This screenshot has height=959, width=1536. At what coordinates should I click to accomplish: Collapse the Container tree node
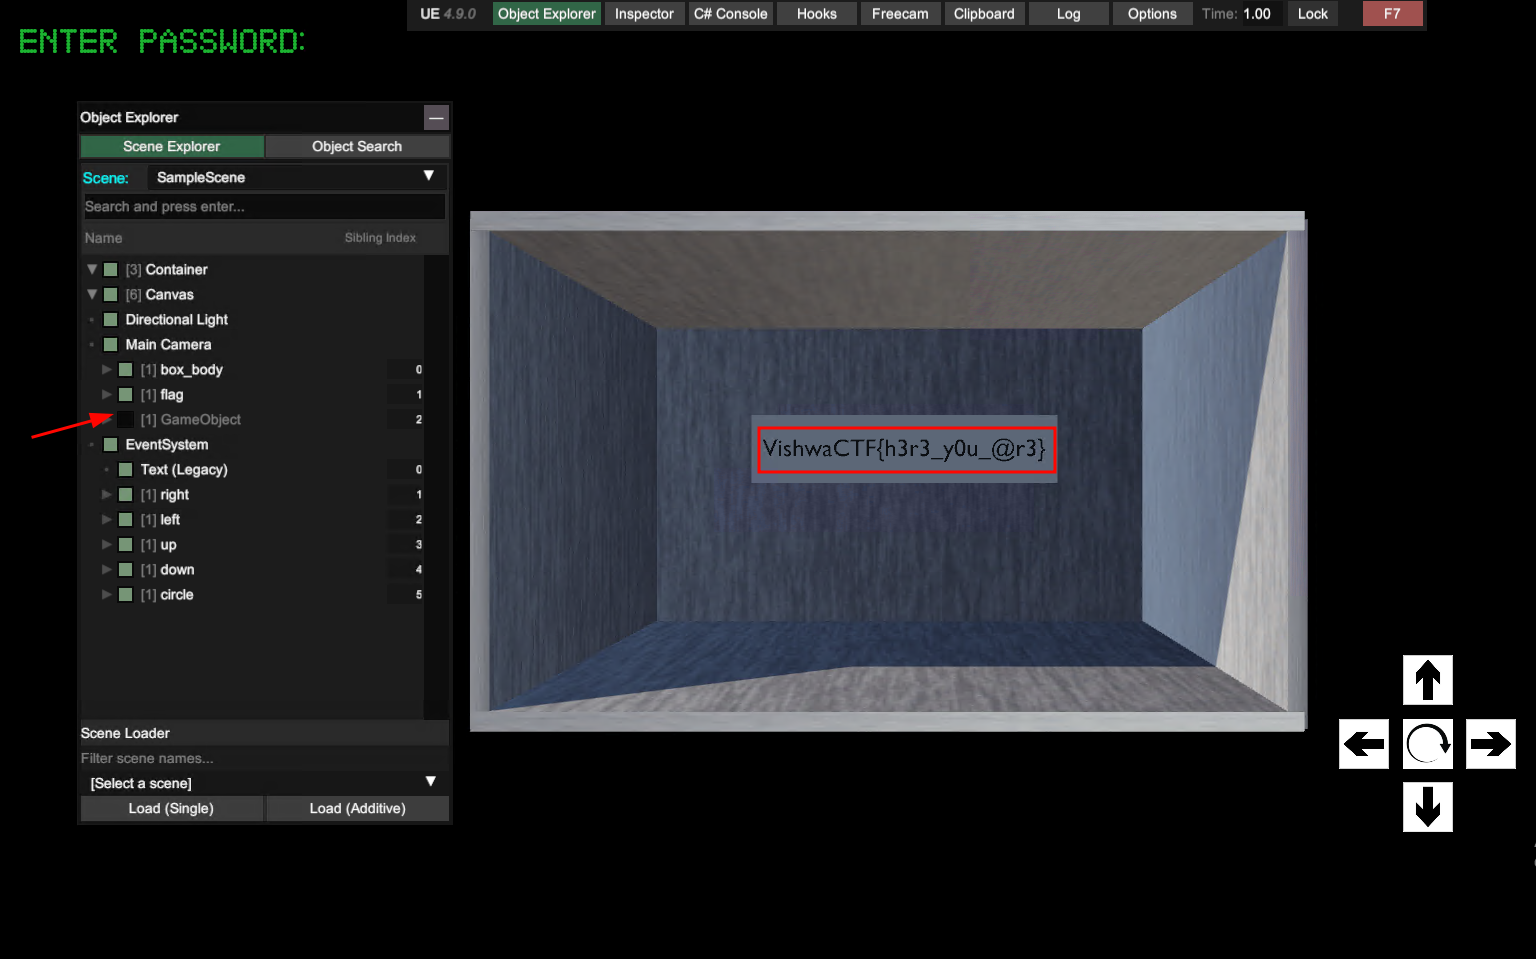[x=92, y=270]
